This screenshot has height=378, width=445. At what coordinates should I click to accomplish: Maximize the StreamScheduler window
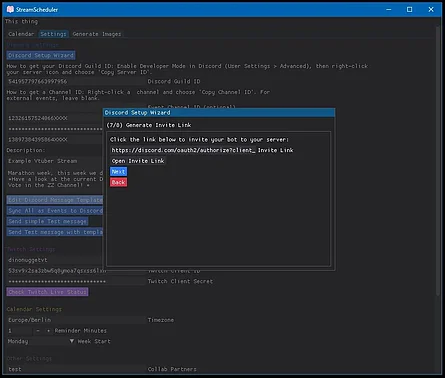pyautogui.click(x=410, y=9)
